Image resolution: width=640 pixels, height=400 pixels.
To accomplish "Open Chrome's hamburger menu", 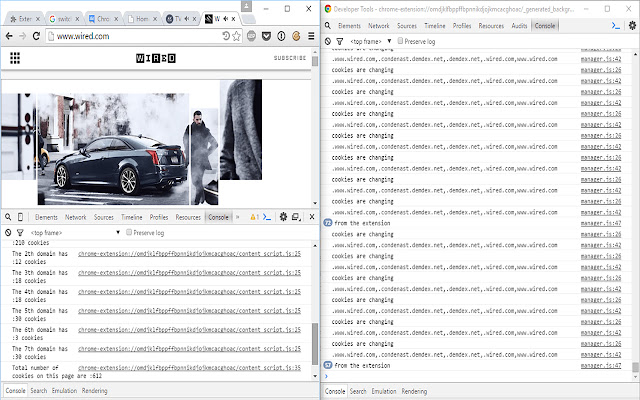I will pos(310,36).
